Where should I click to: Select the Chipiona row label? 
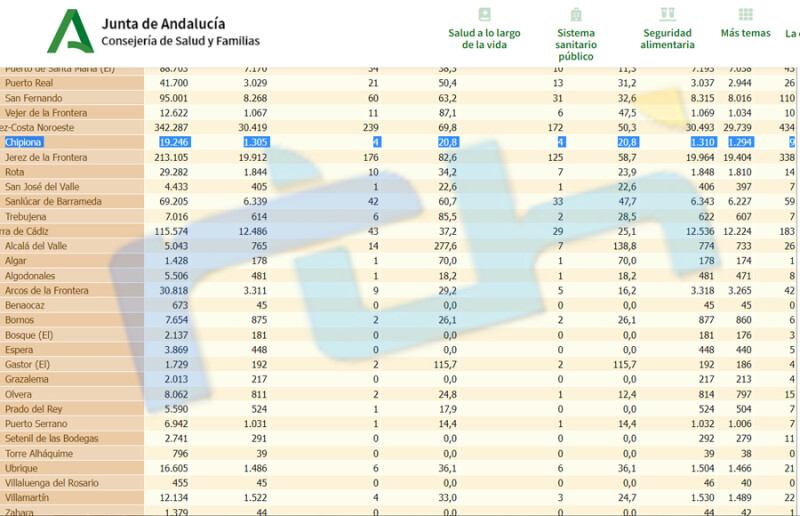(23, 142)
